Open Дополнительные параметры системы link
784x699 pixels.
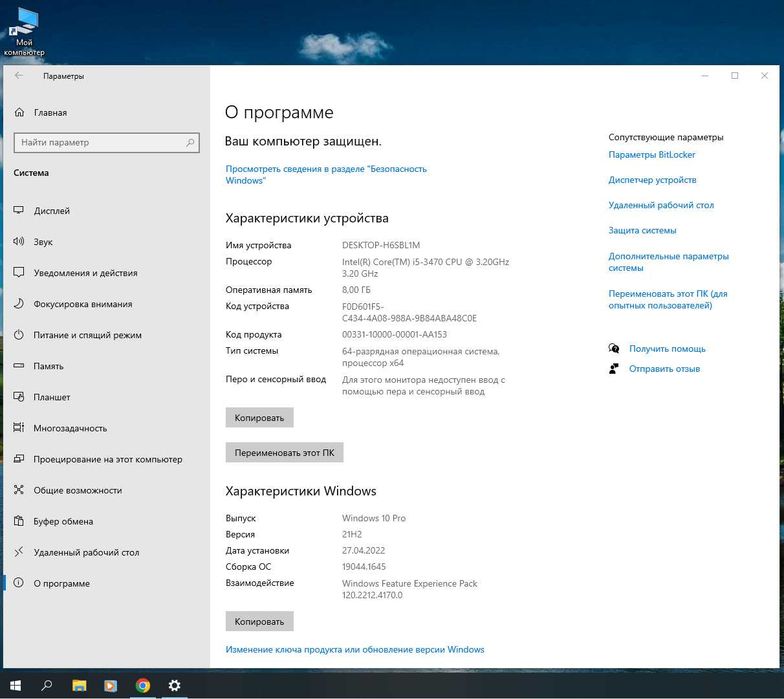coord(668,262)
